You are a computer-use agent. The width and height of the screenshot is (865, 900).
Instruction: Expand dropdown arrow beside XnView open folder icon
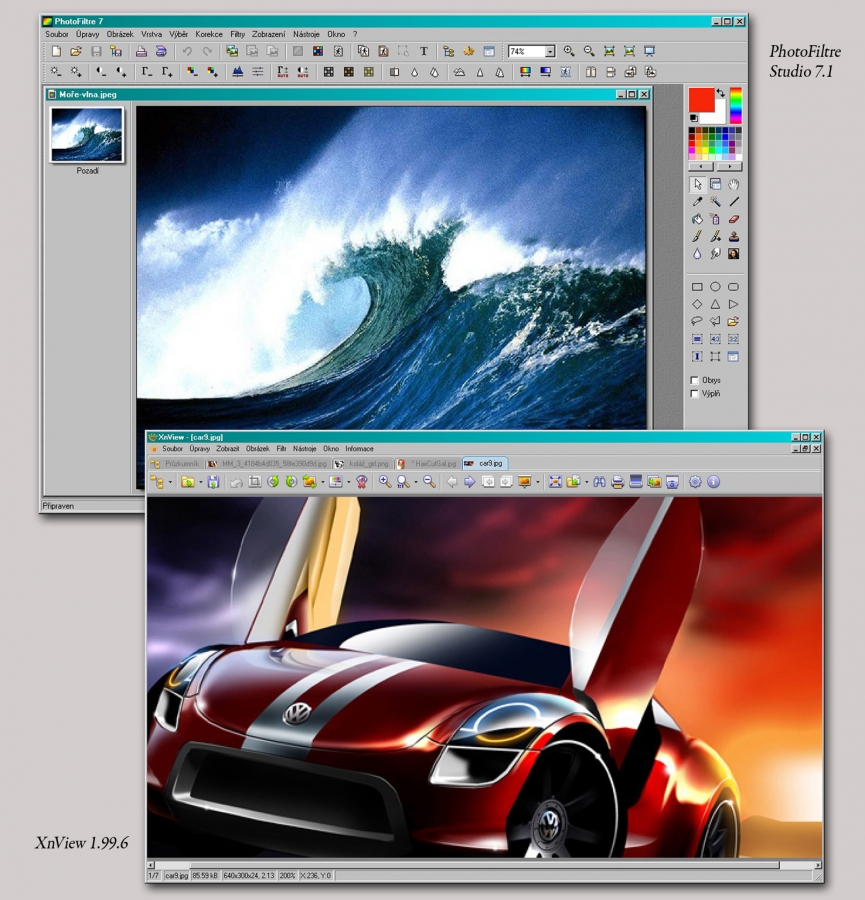tap(200, 483)
